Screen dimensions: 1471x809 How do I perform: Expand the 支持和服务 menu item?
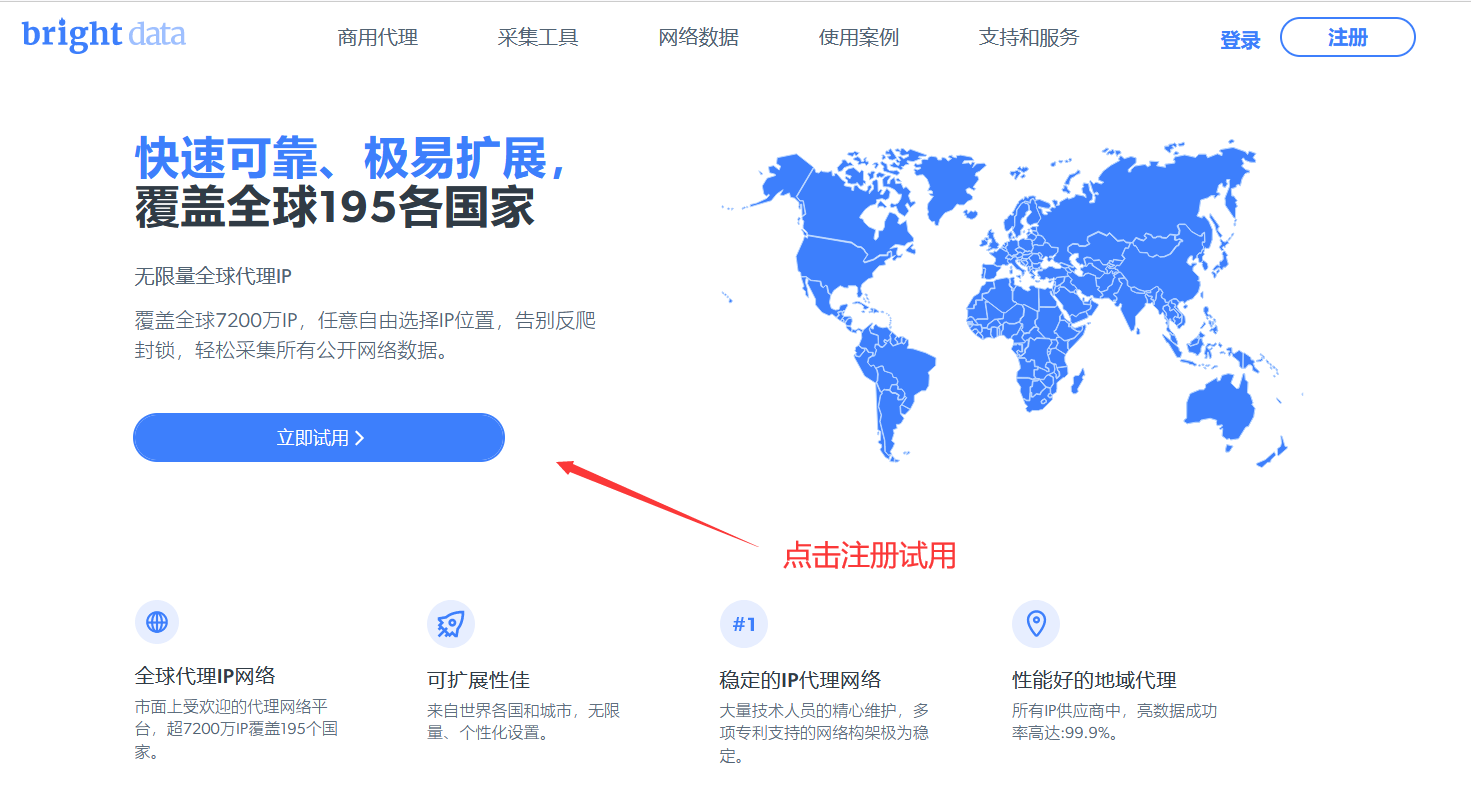1028,37
